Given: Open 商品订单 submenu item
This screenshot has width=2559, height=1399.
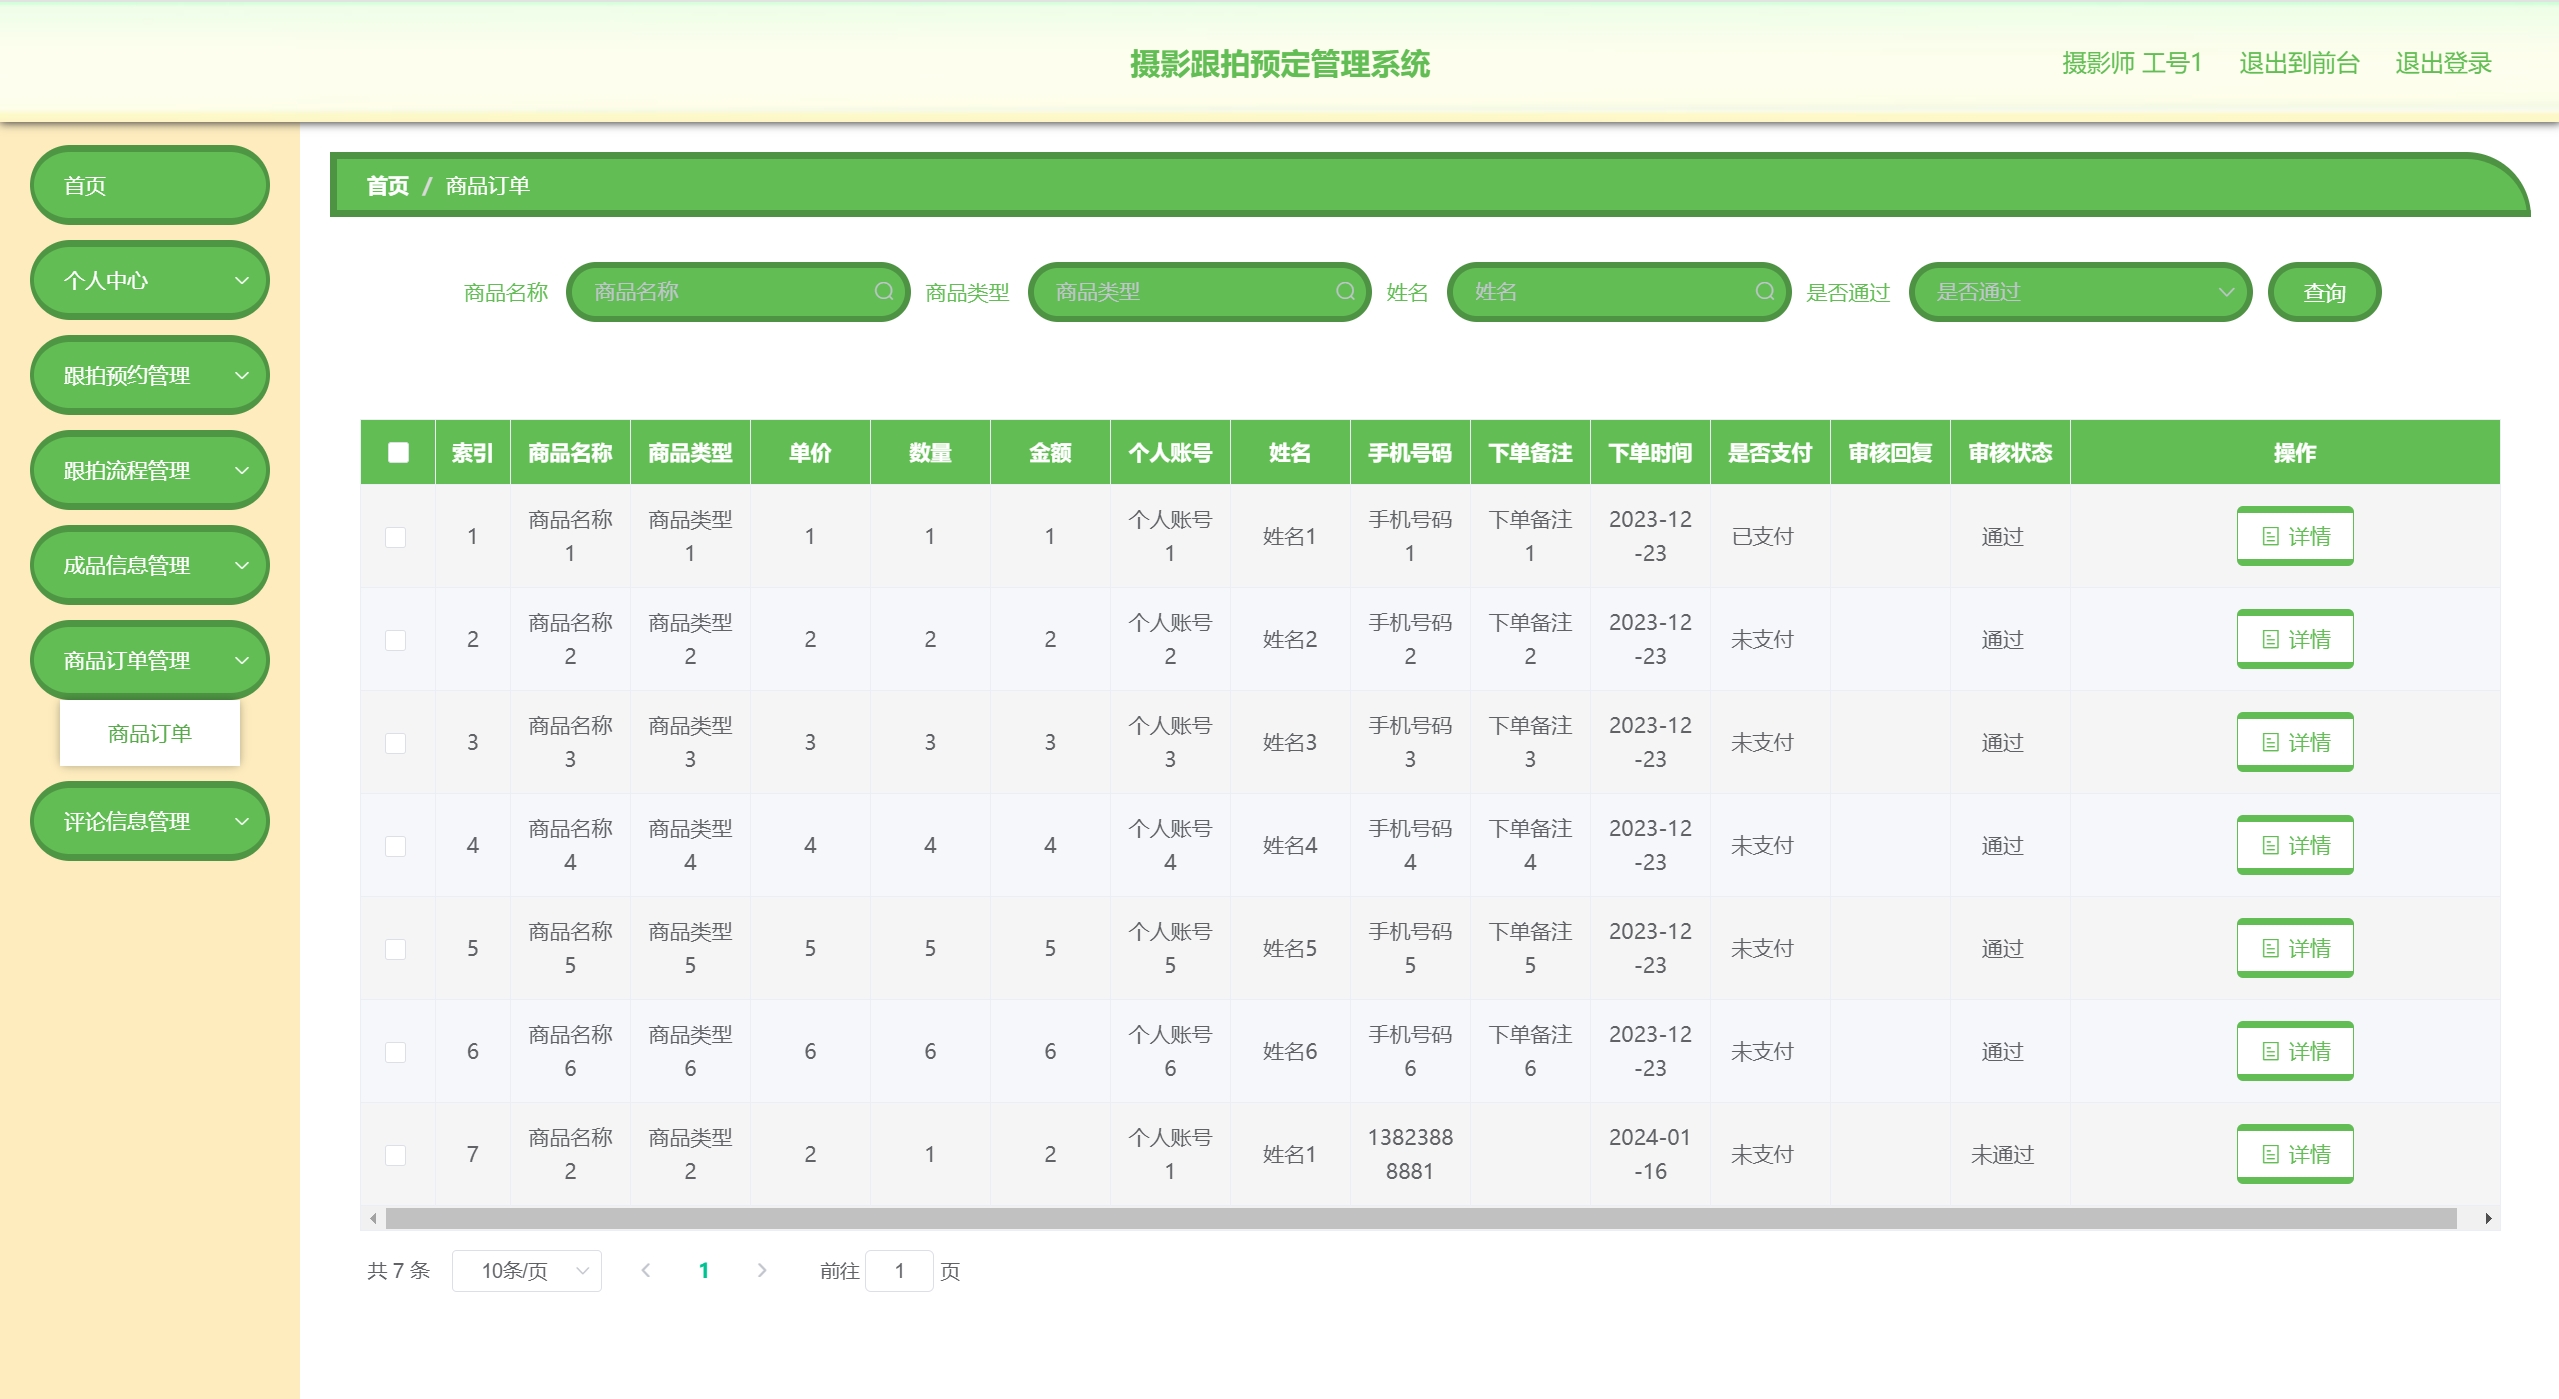Looking at the screenshot, I should pos(150,733).
